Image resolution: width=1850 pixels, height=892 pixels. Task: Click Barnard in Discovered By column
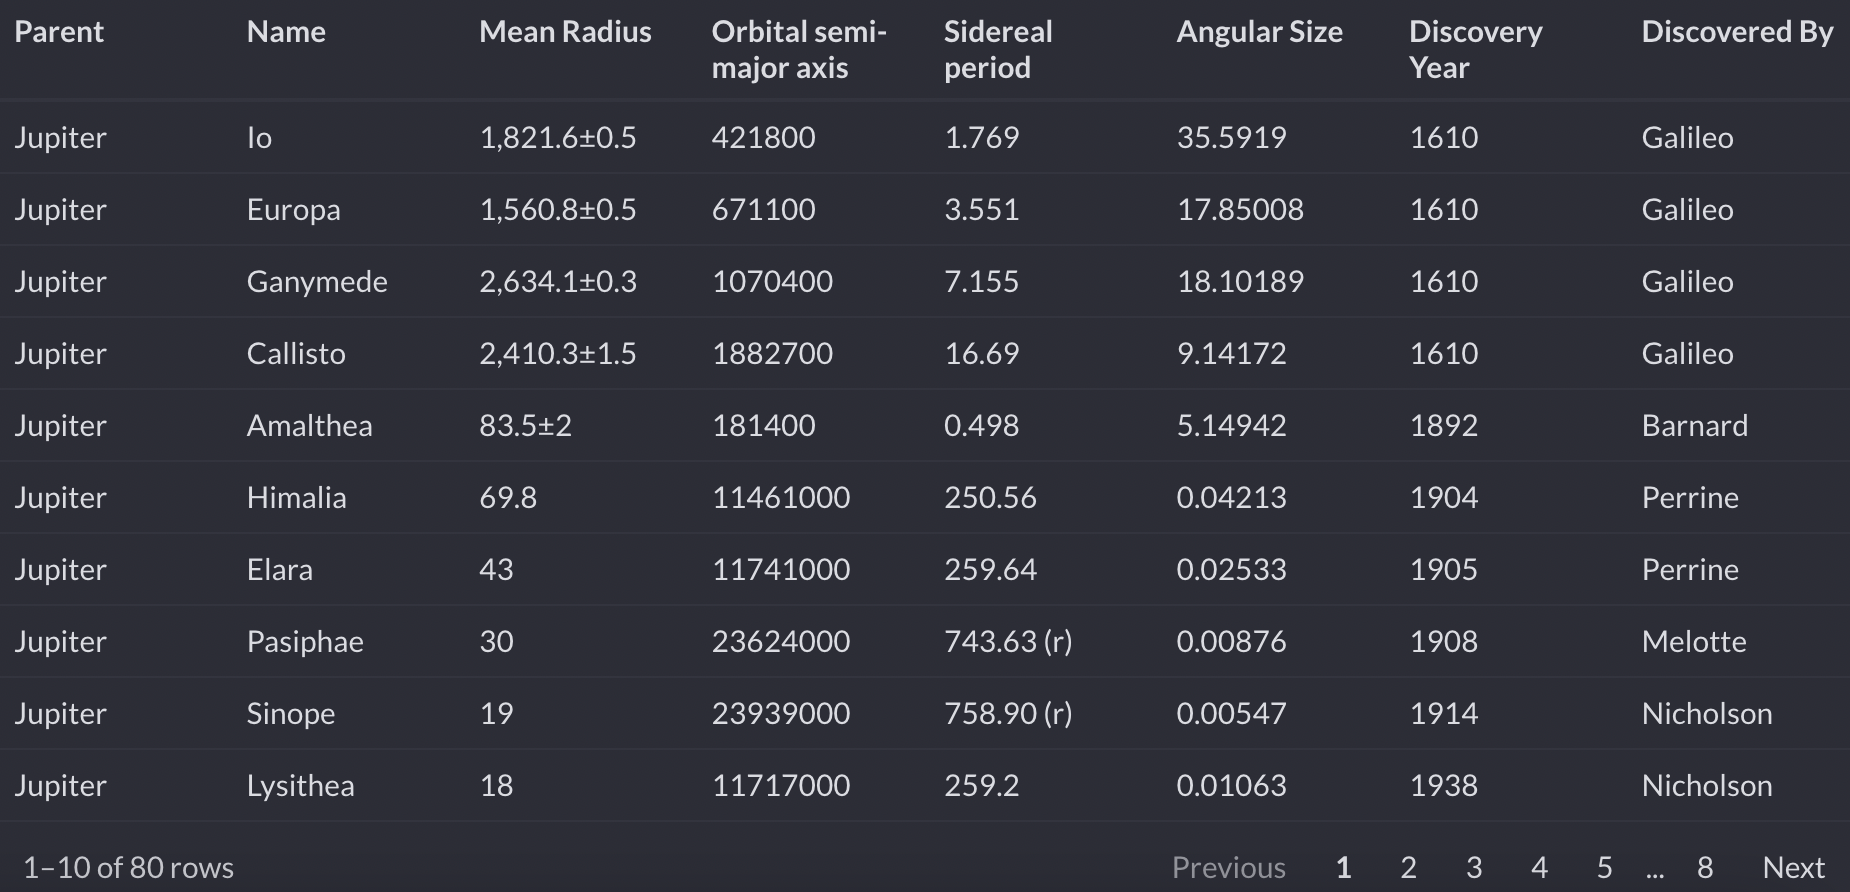tap(1694, 426)
